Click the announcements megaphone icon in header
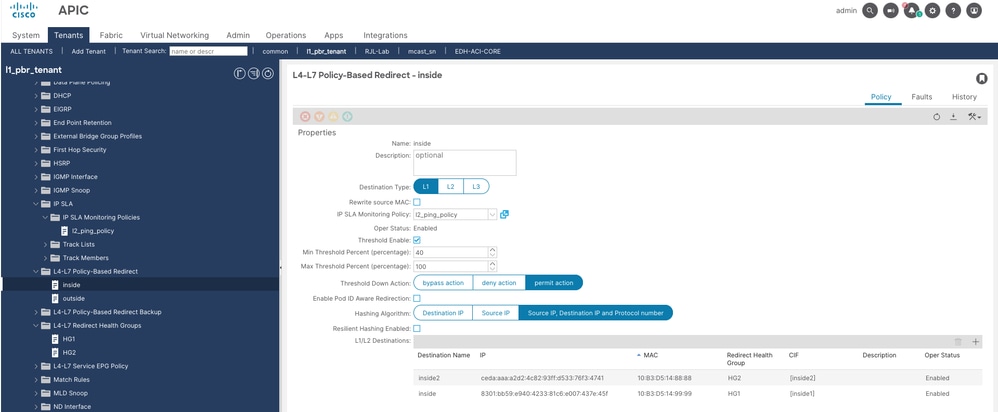This screenshot has width=998, height=412. click(890, 11)
